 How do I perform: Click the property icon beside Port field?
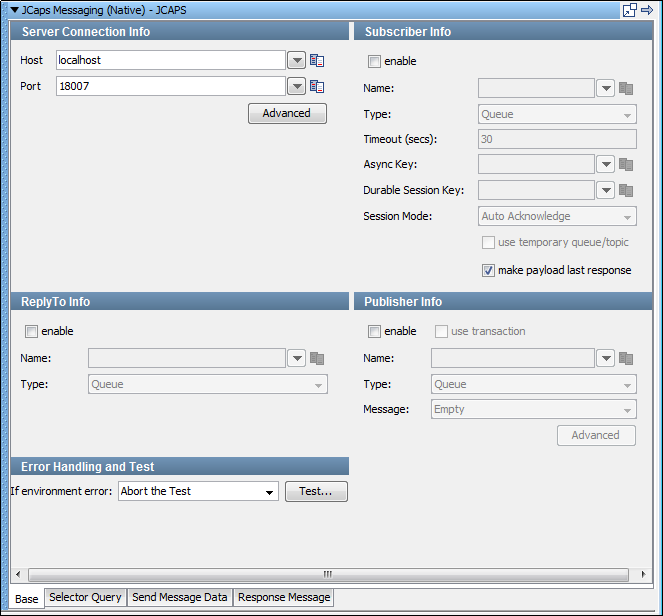tap(317, 86)
